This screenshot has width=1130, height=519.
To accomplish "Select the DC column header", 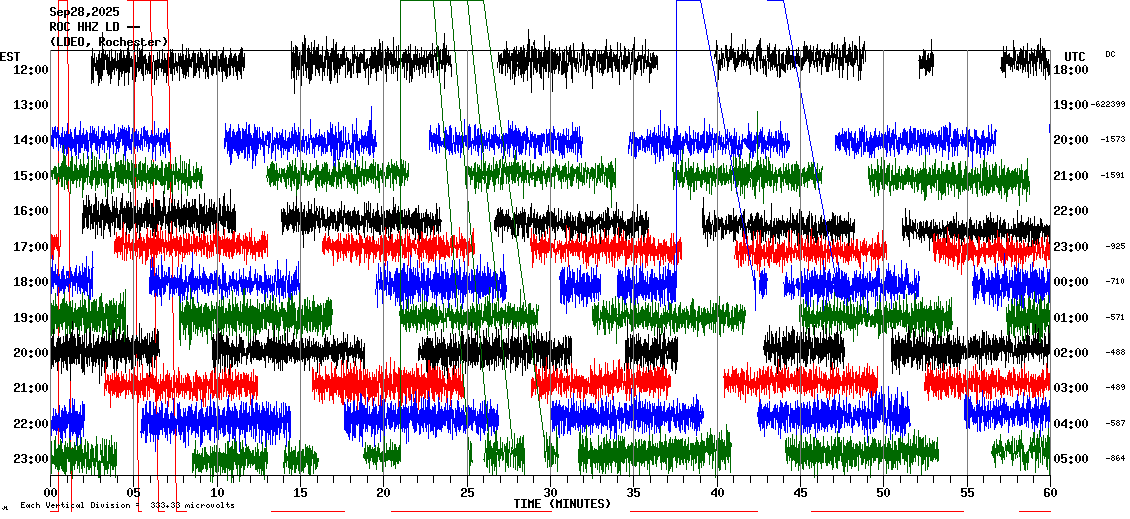I will (1110, 54).
